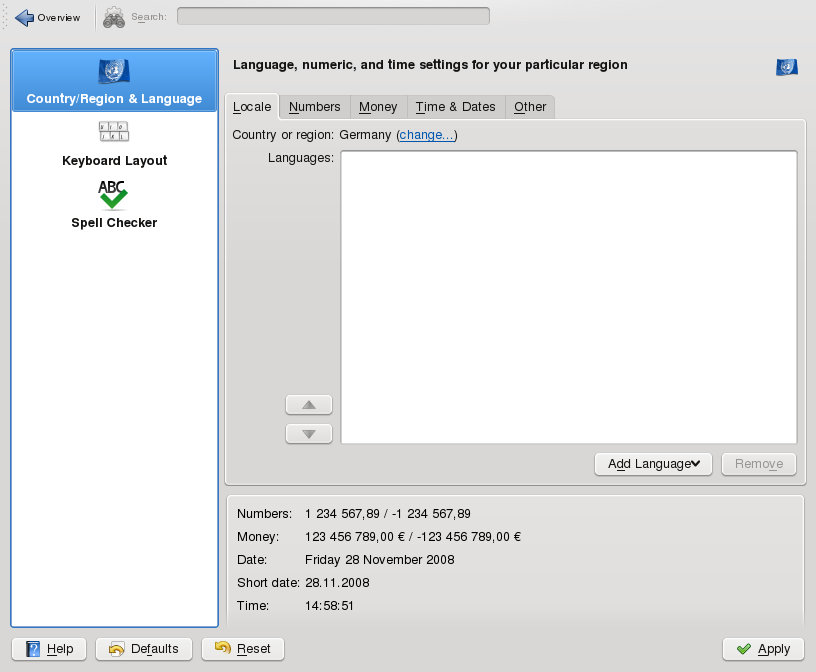
Task: Click the UN flag icon in header
Action: [786, 67]
